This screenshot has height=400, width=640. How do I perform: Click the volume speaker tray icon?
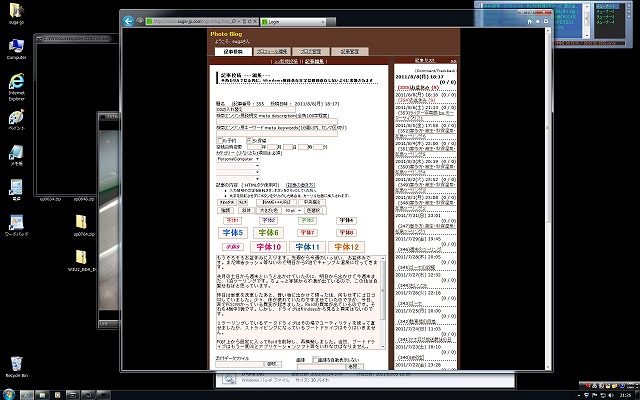tap(611, 395)
